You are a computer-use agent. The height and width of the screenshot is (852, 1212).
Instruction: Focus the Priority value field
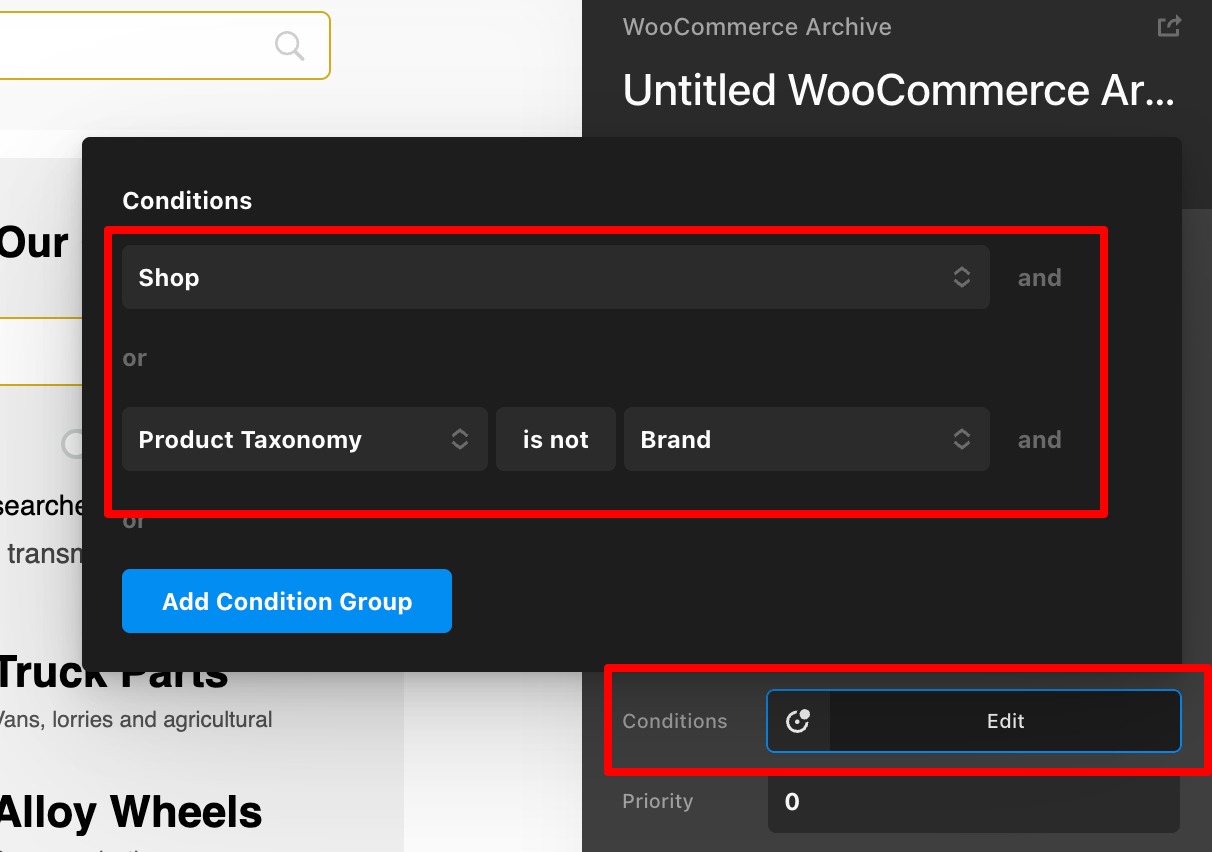pos(974,801)
